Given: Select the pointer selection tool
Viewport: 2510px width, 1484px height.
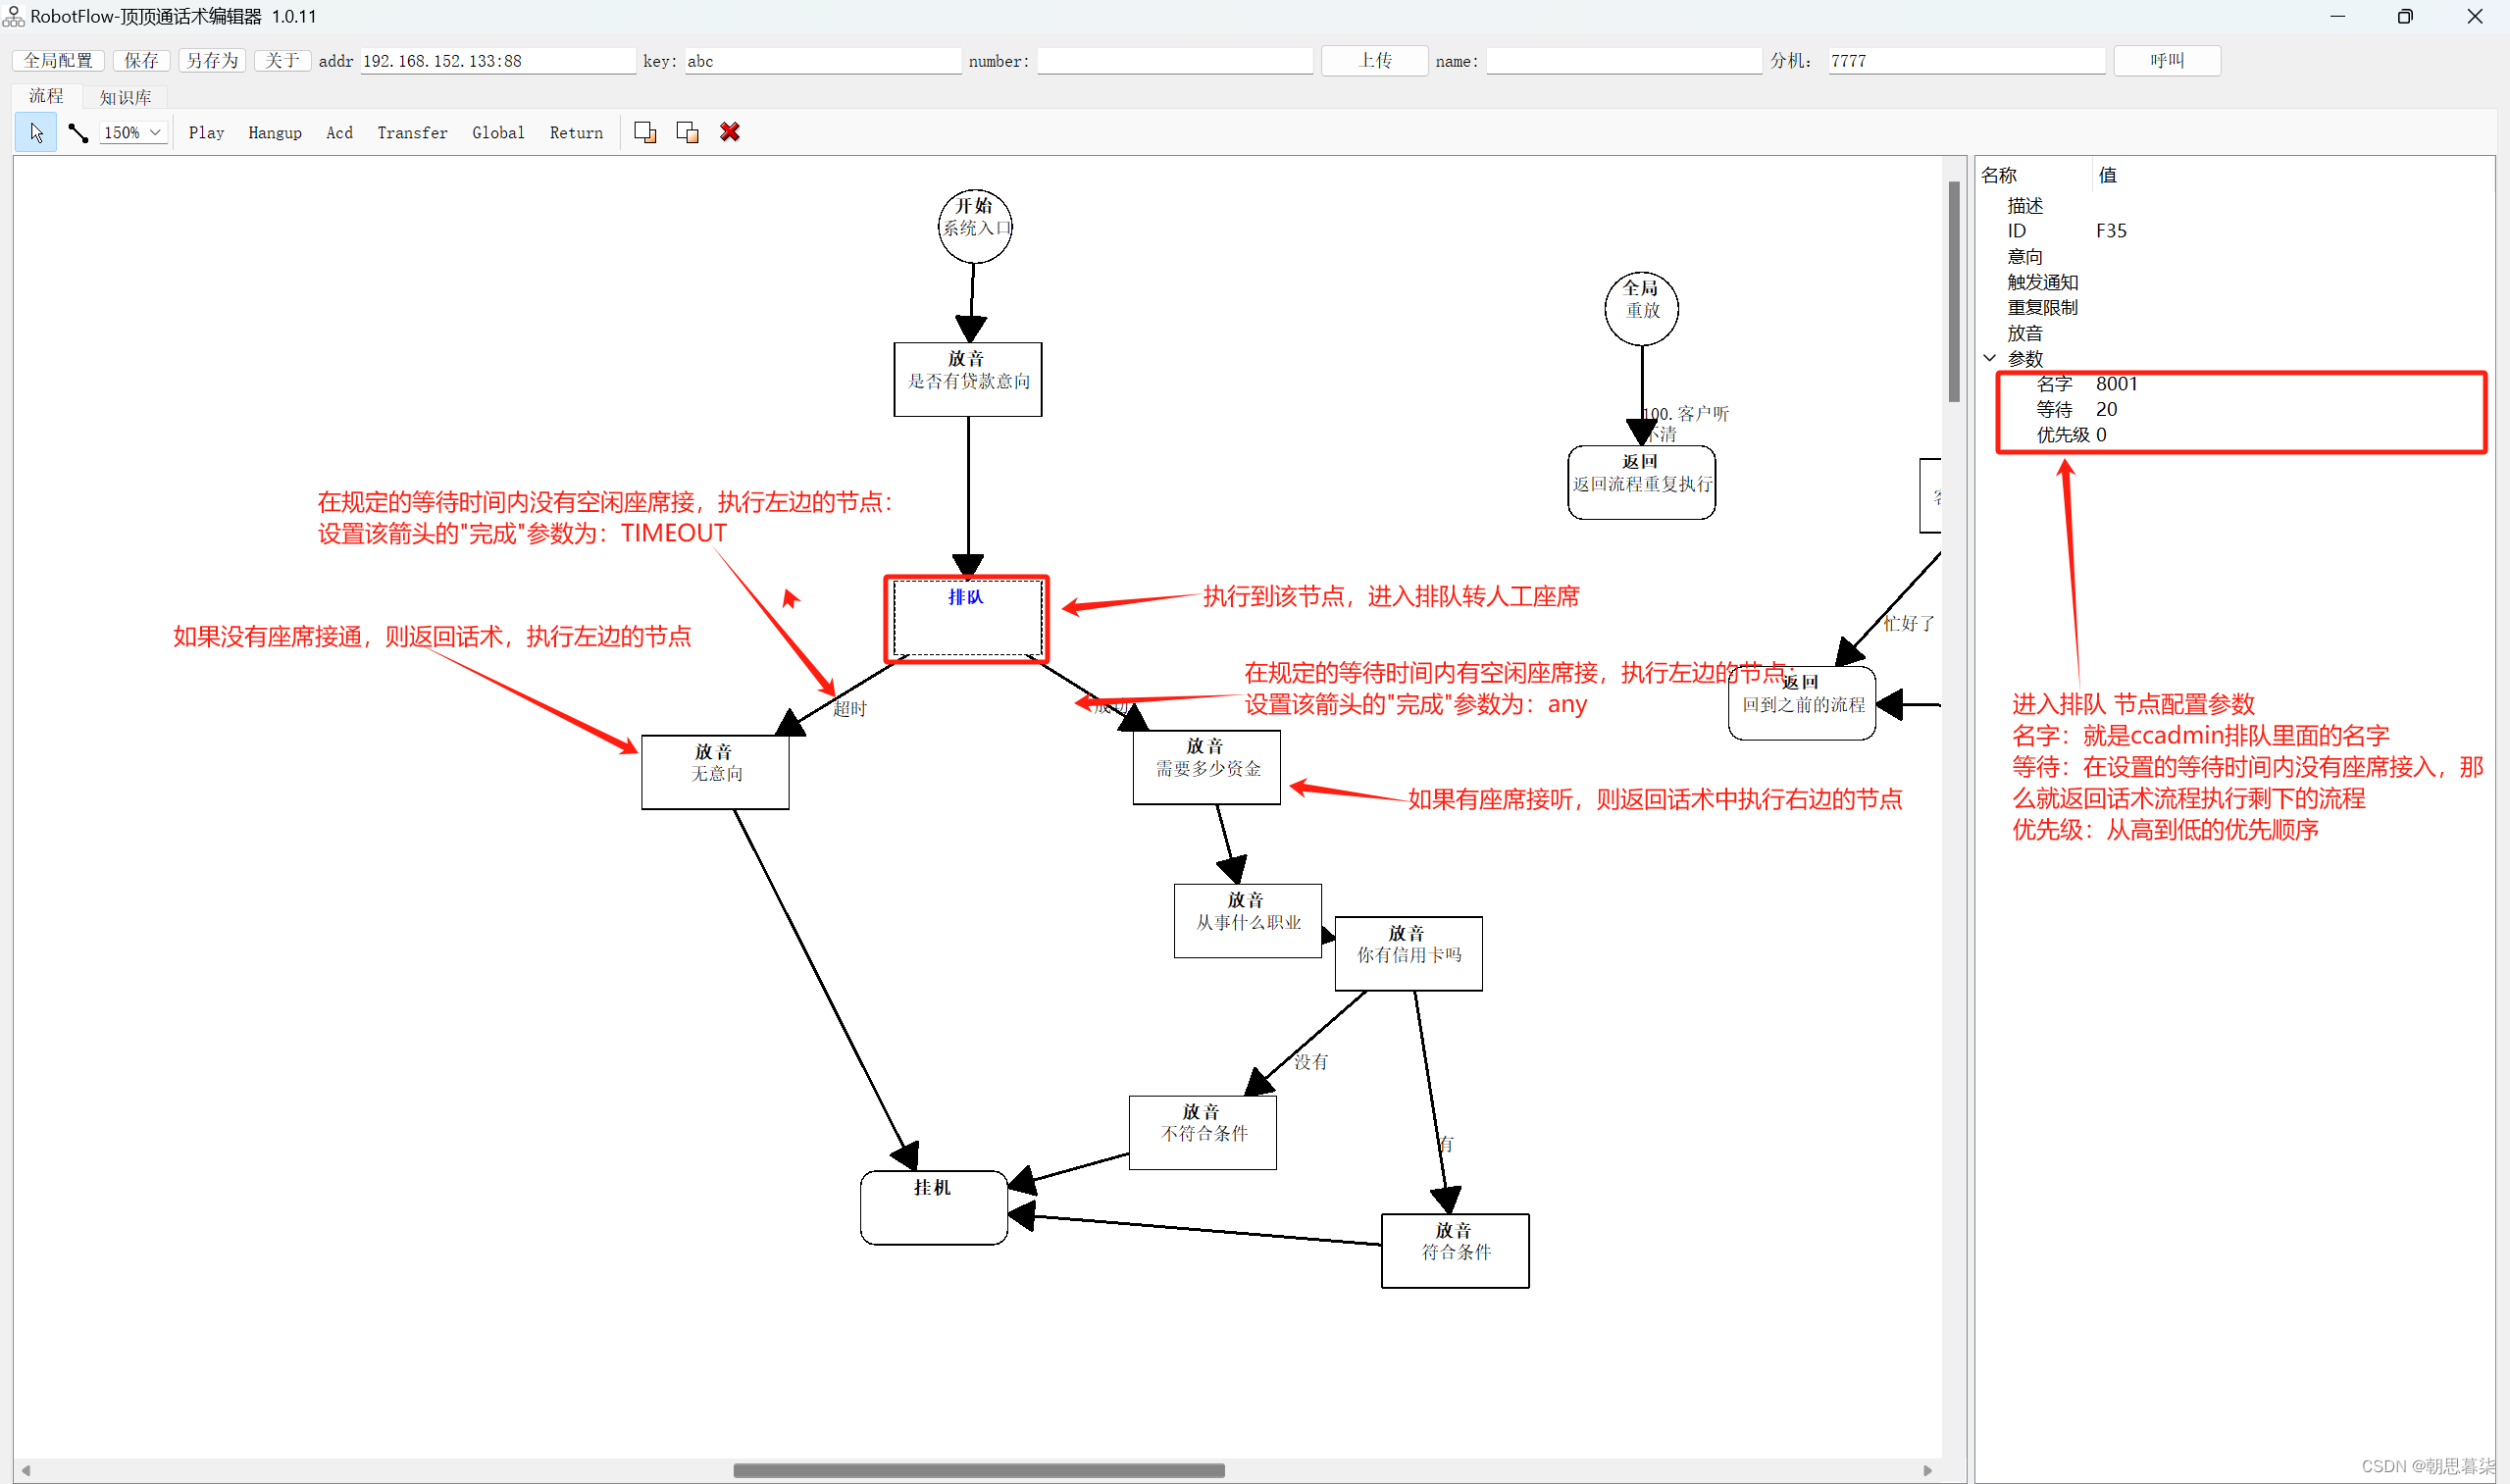Looking at the screenshot, I should tap(36, 133).
